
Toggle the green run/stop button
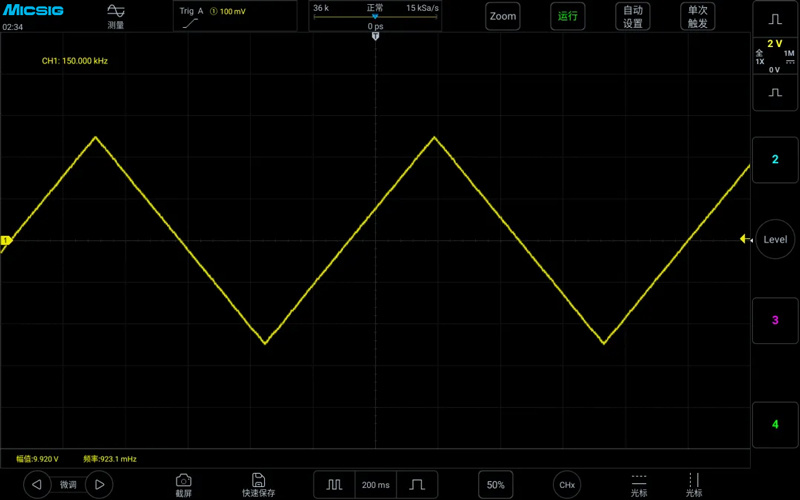point(567,16)
